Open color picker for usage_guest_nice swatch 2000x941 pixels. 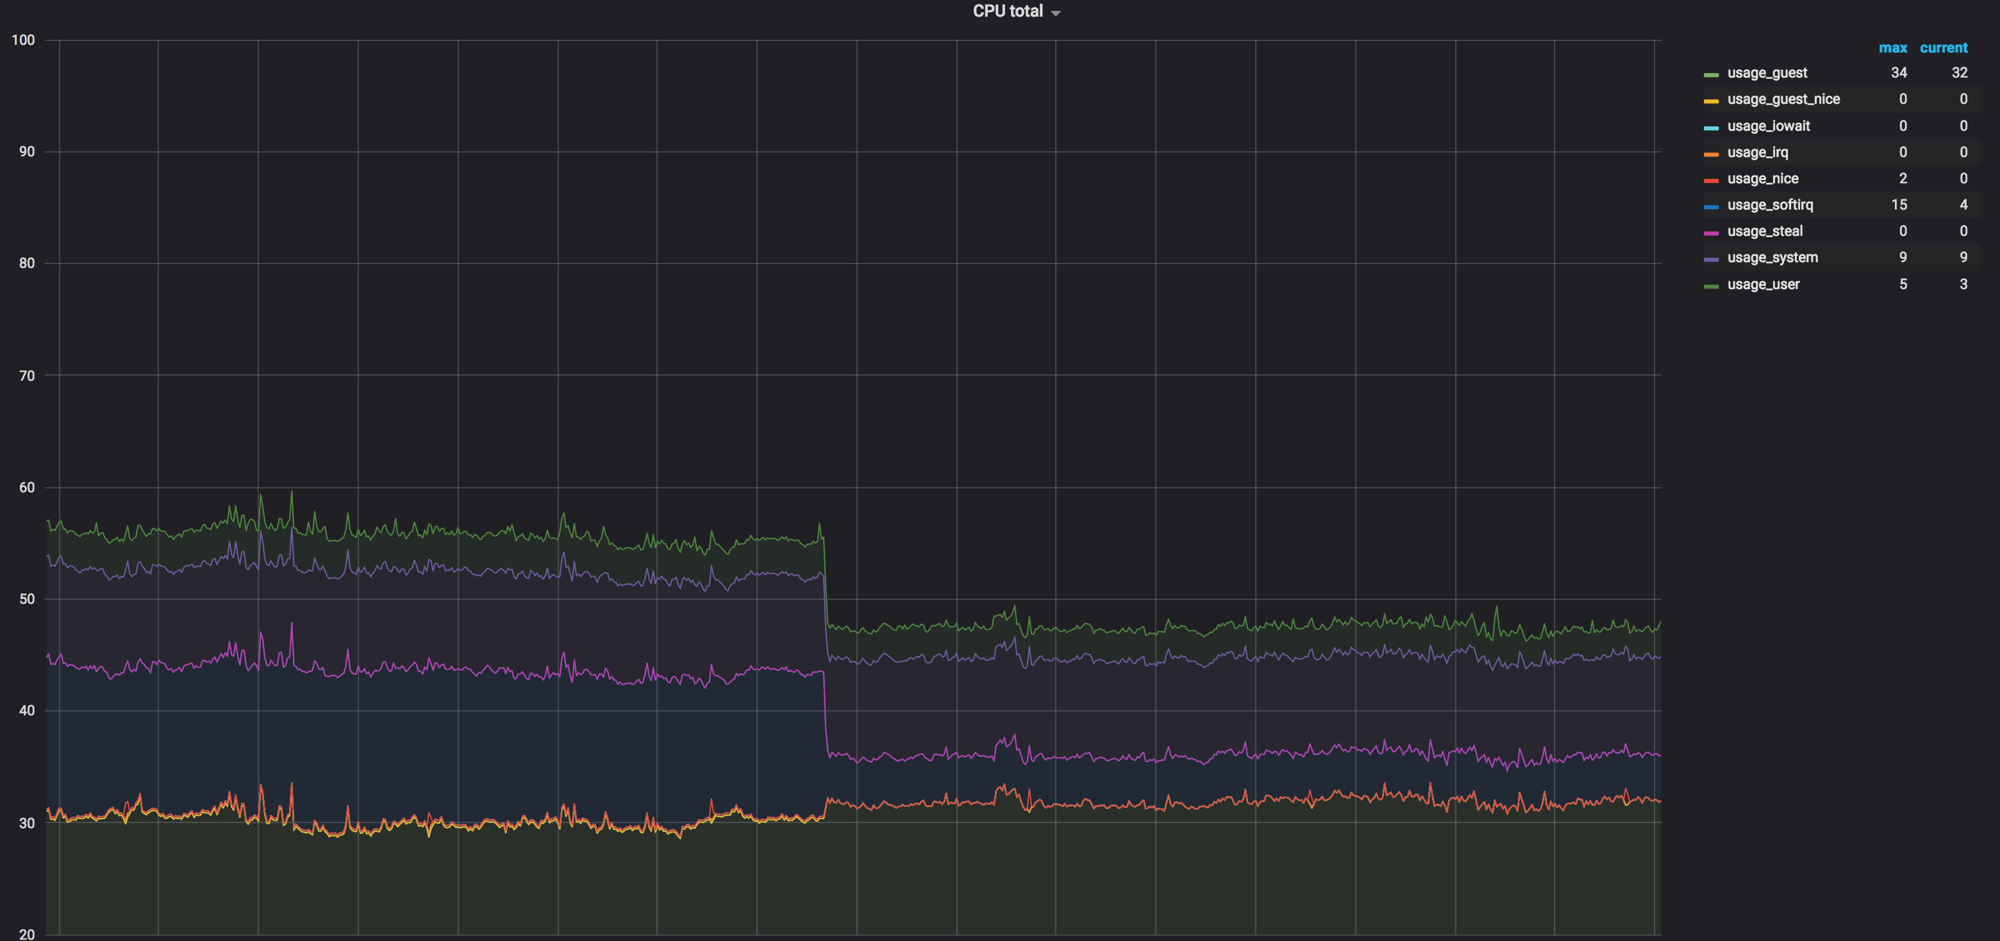[1711, 101]
